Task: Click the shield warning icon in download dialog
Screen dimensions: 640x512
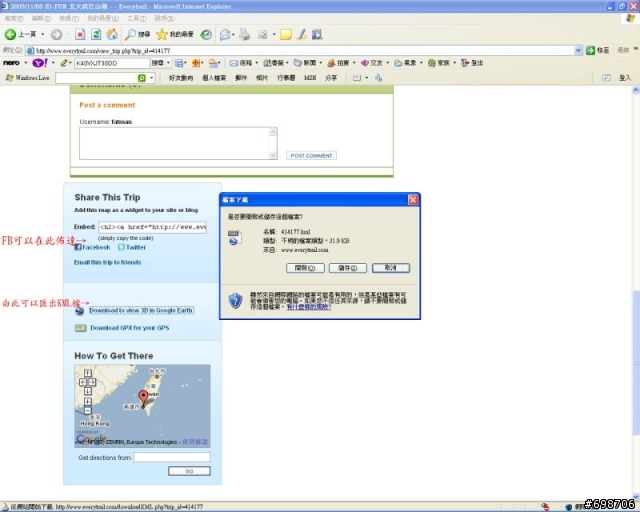Action: click(x=236, y=301)
